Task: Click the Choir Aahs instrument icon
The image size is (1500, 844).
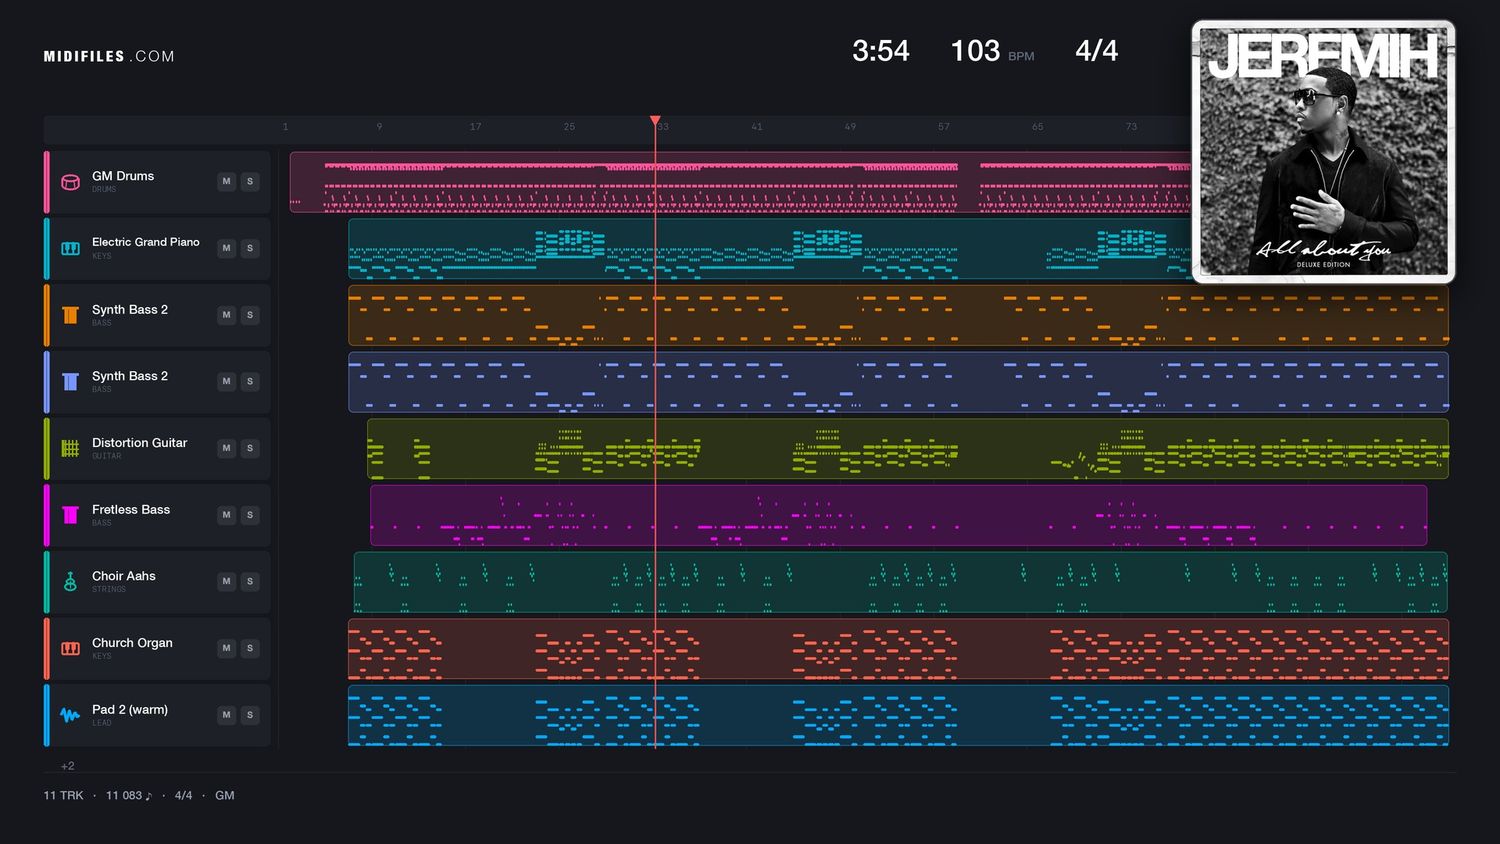Action: 70,582
